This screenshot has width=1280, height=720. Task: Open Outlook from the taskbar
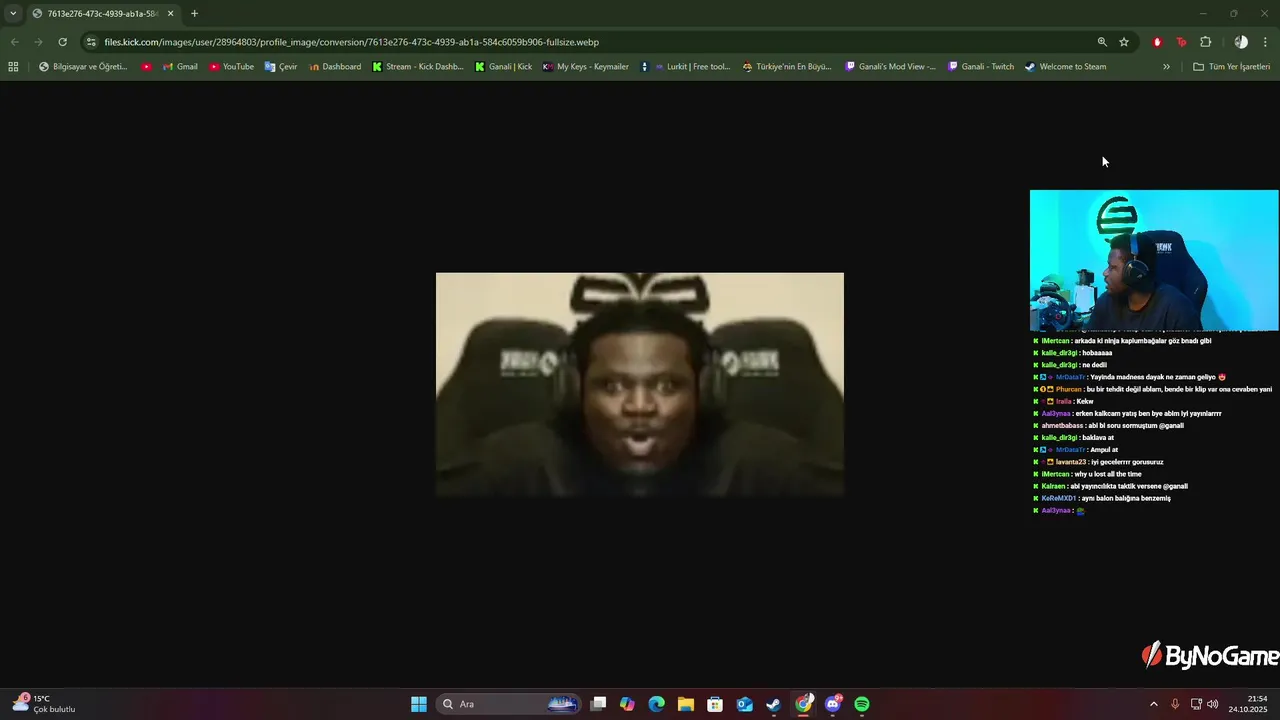pyautogui.click(x=744, y=704)
